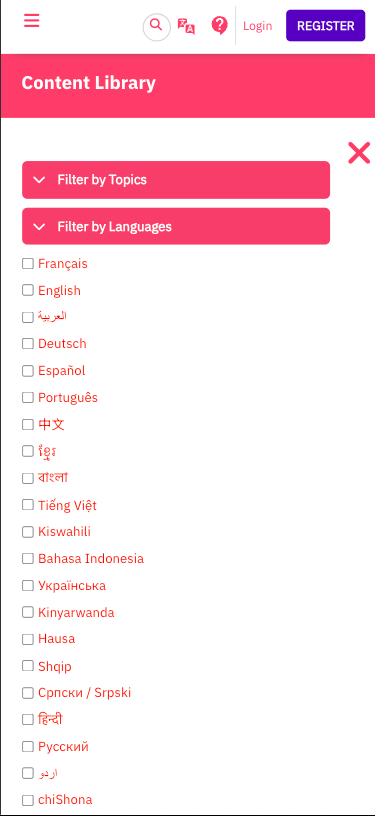This screenshot has height=816, width=375.
Task: Click the Login link
Action: coord(257,26)
